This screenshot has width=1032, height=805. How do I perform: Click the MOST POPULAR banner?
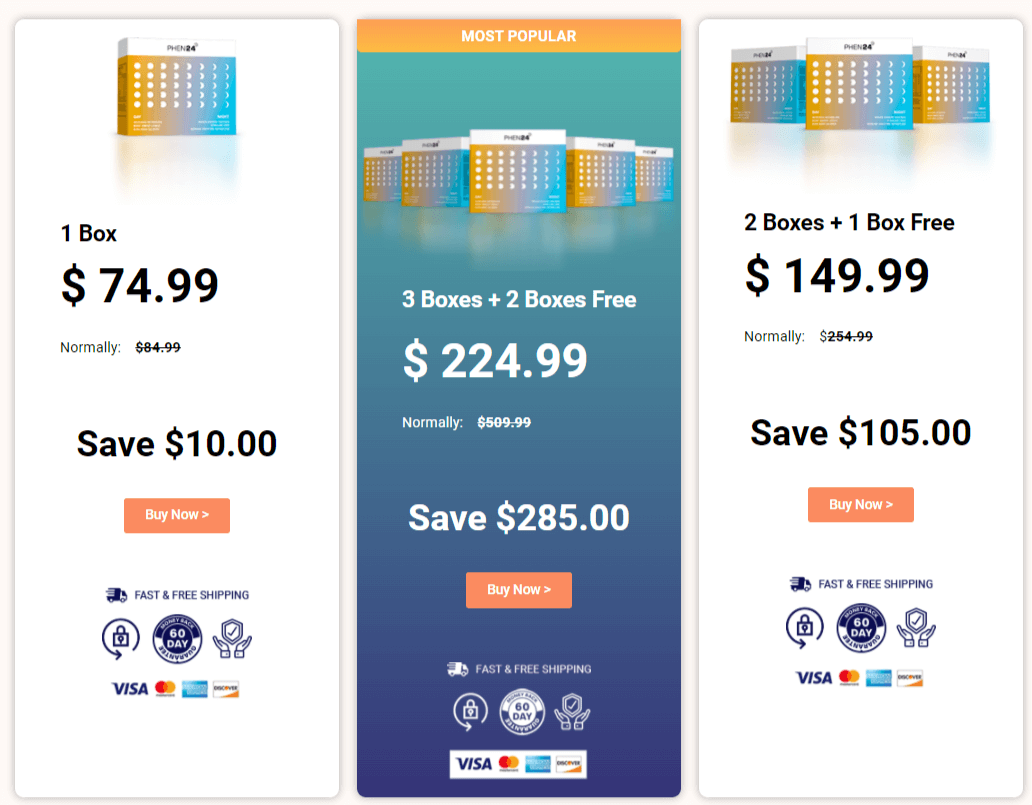[519, 36]
